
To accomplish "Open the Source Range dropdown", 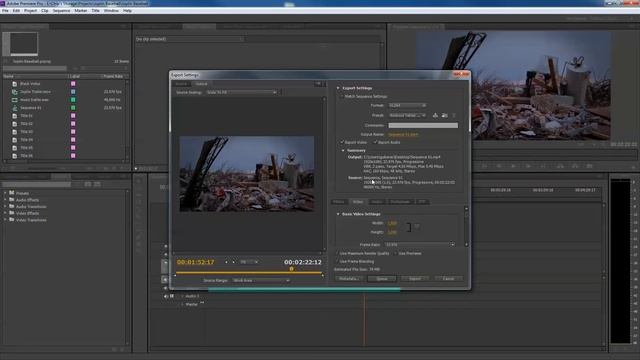I will 261,280.
